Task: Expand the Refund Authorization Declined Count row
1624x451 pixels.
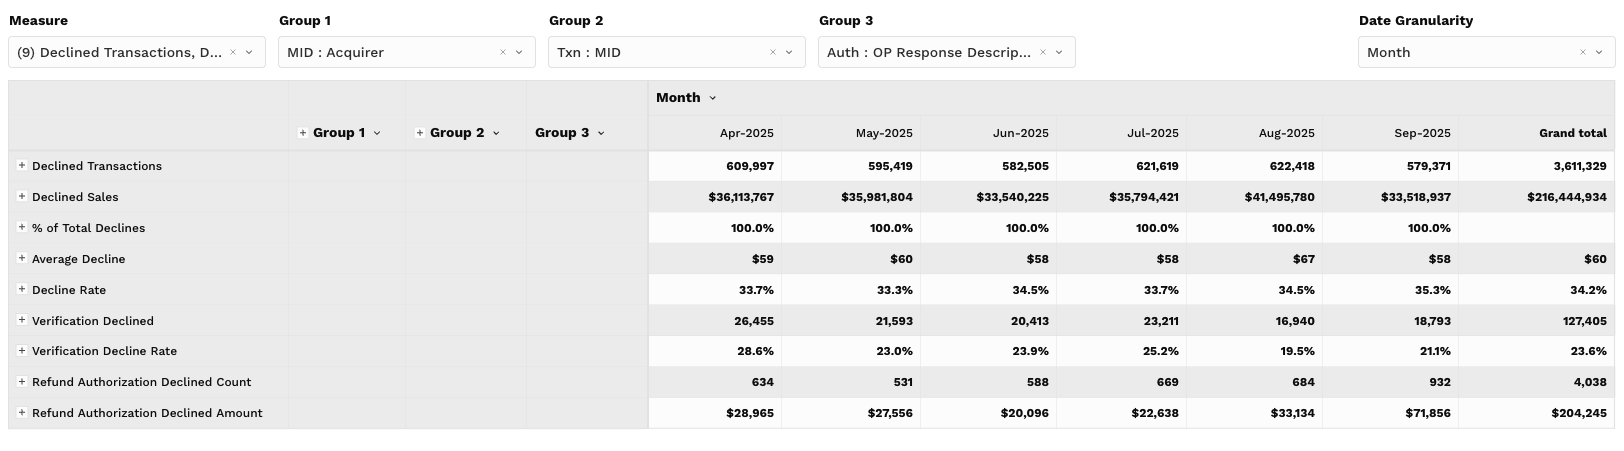Action: pos(22,382)
